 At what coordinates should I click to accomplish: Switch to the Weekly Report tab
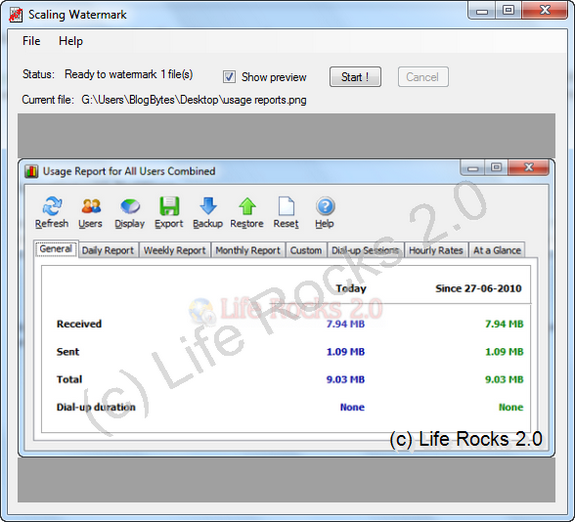click(175, 250)
